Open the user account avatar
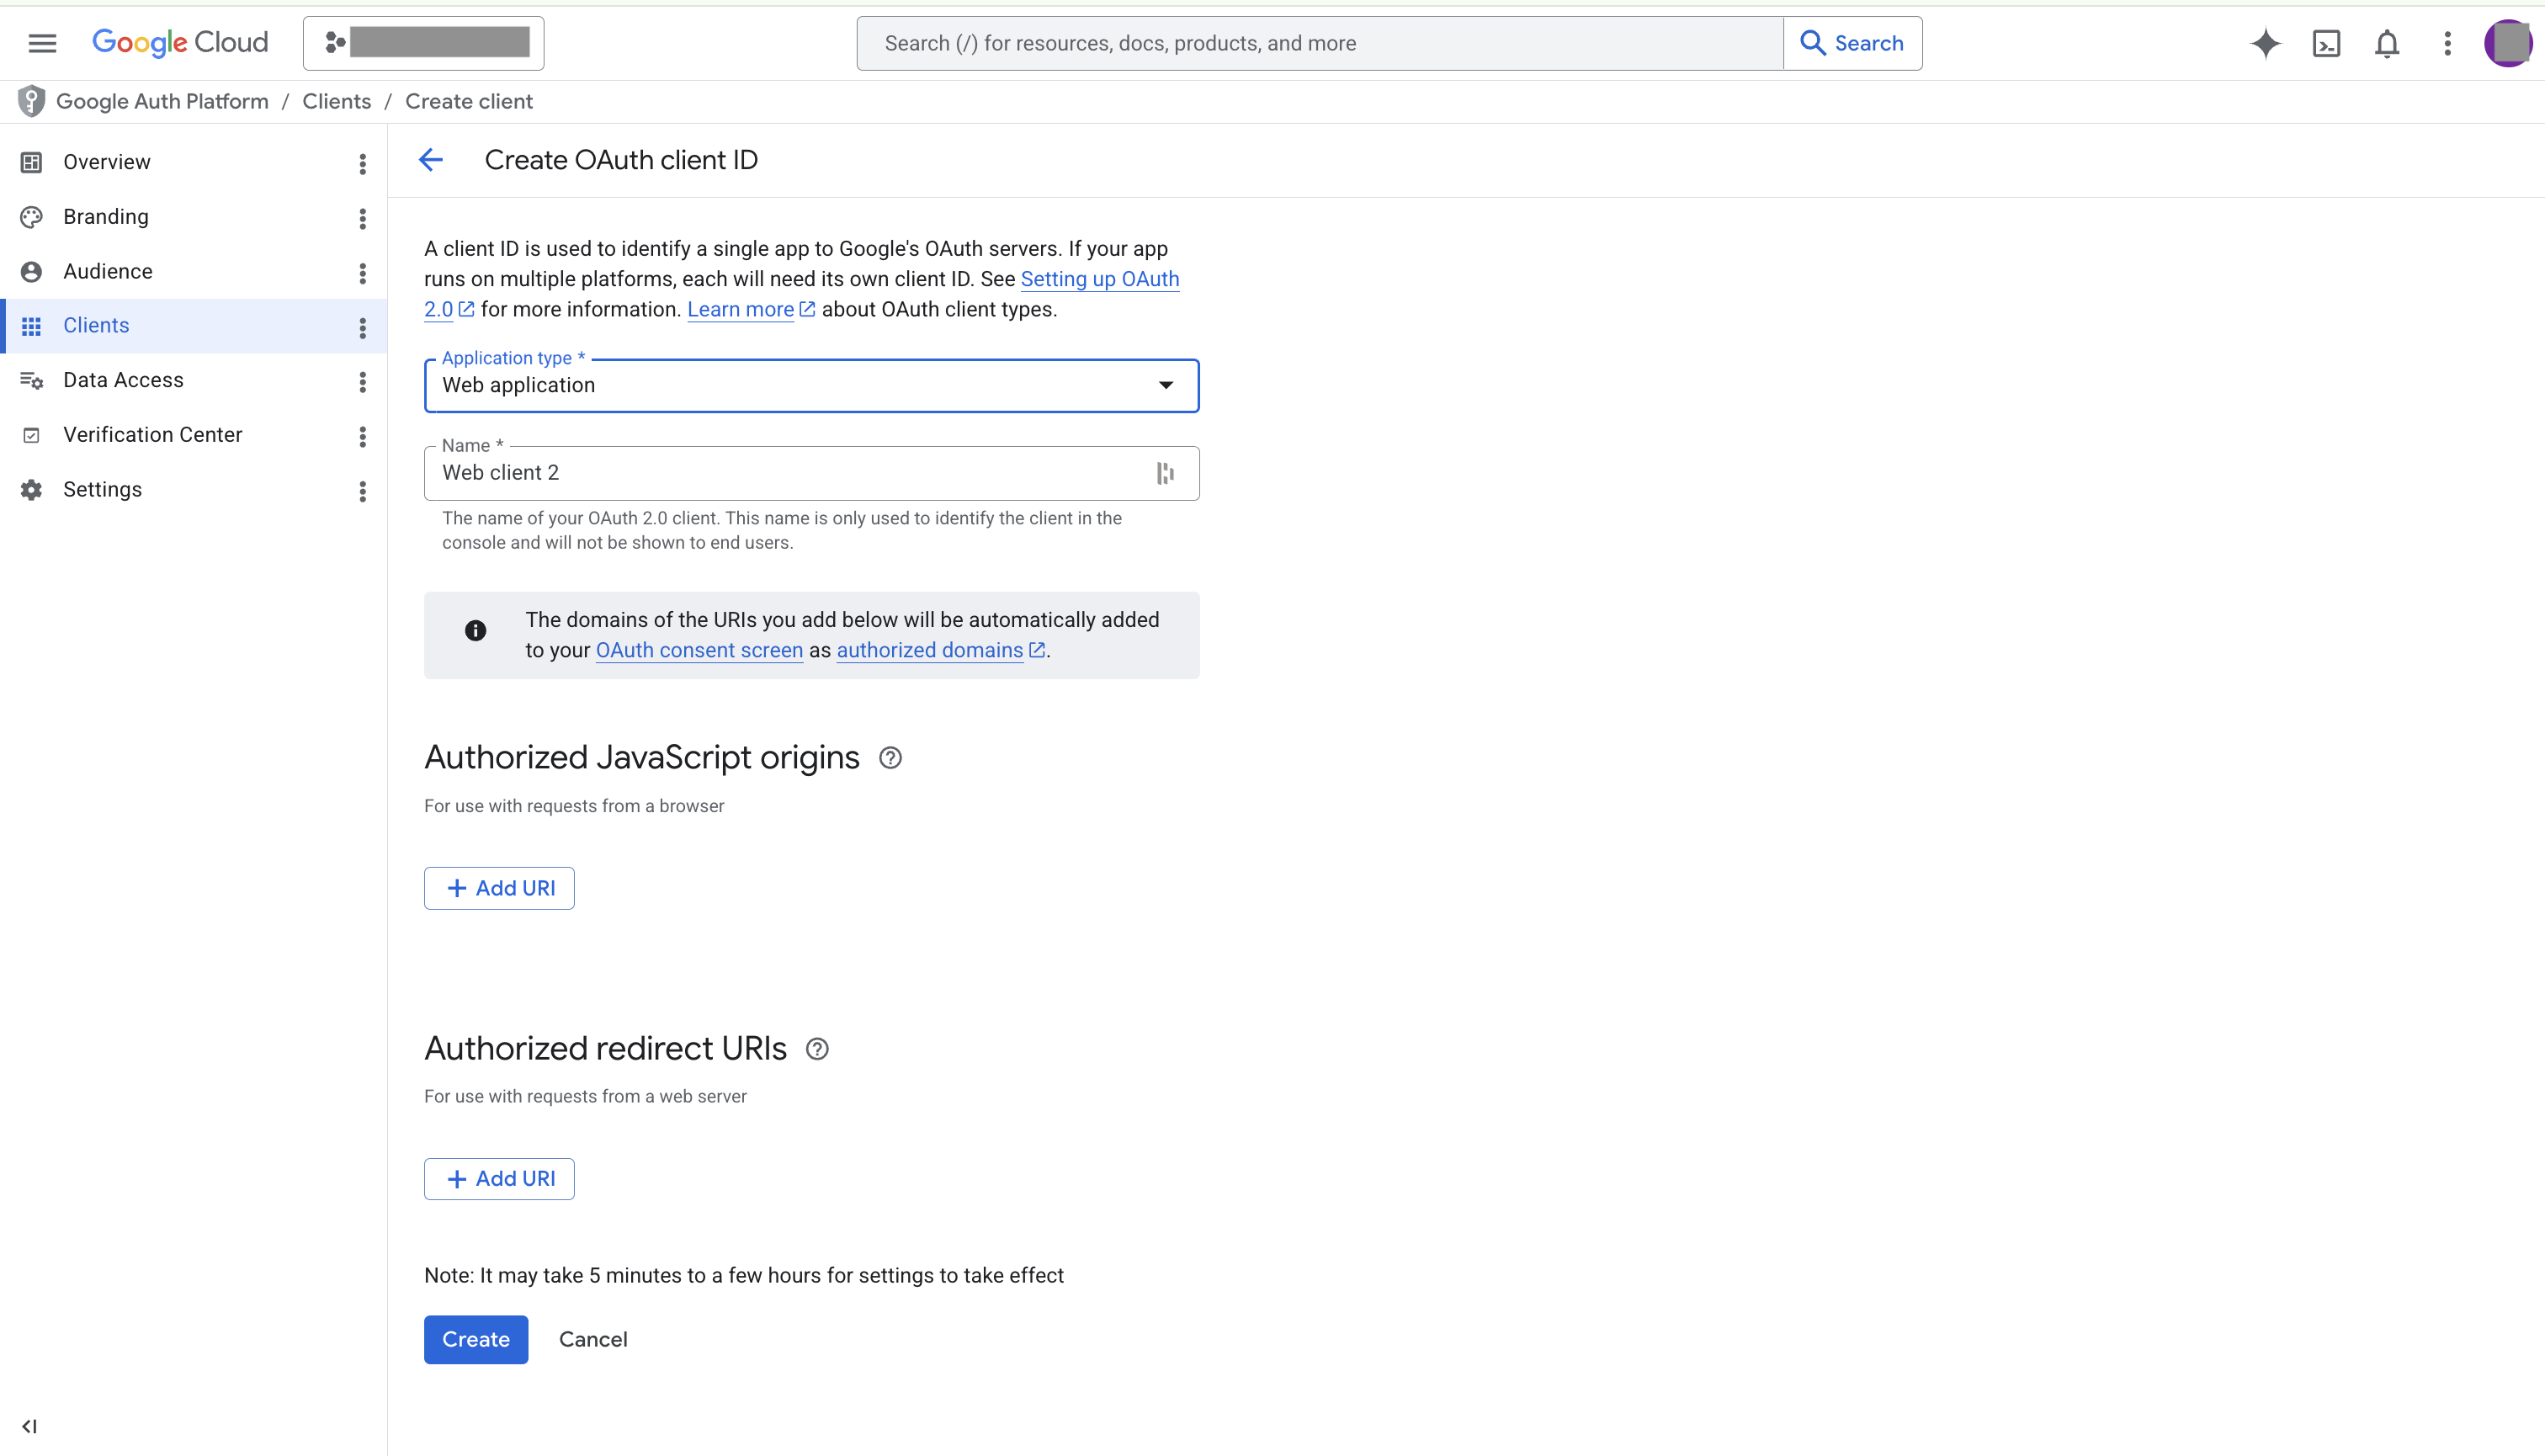Screen dimensions: 2545x1456 tap(2508, 43)
